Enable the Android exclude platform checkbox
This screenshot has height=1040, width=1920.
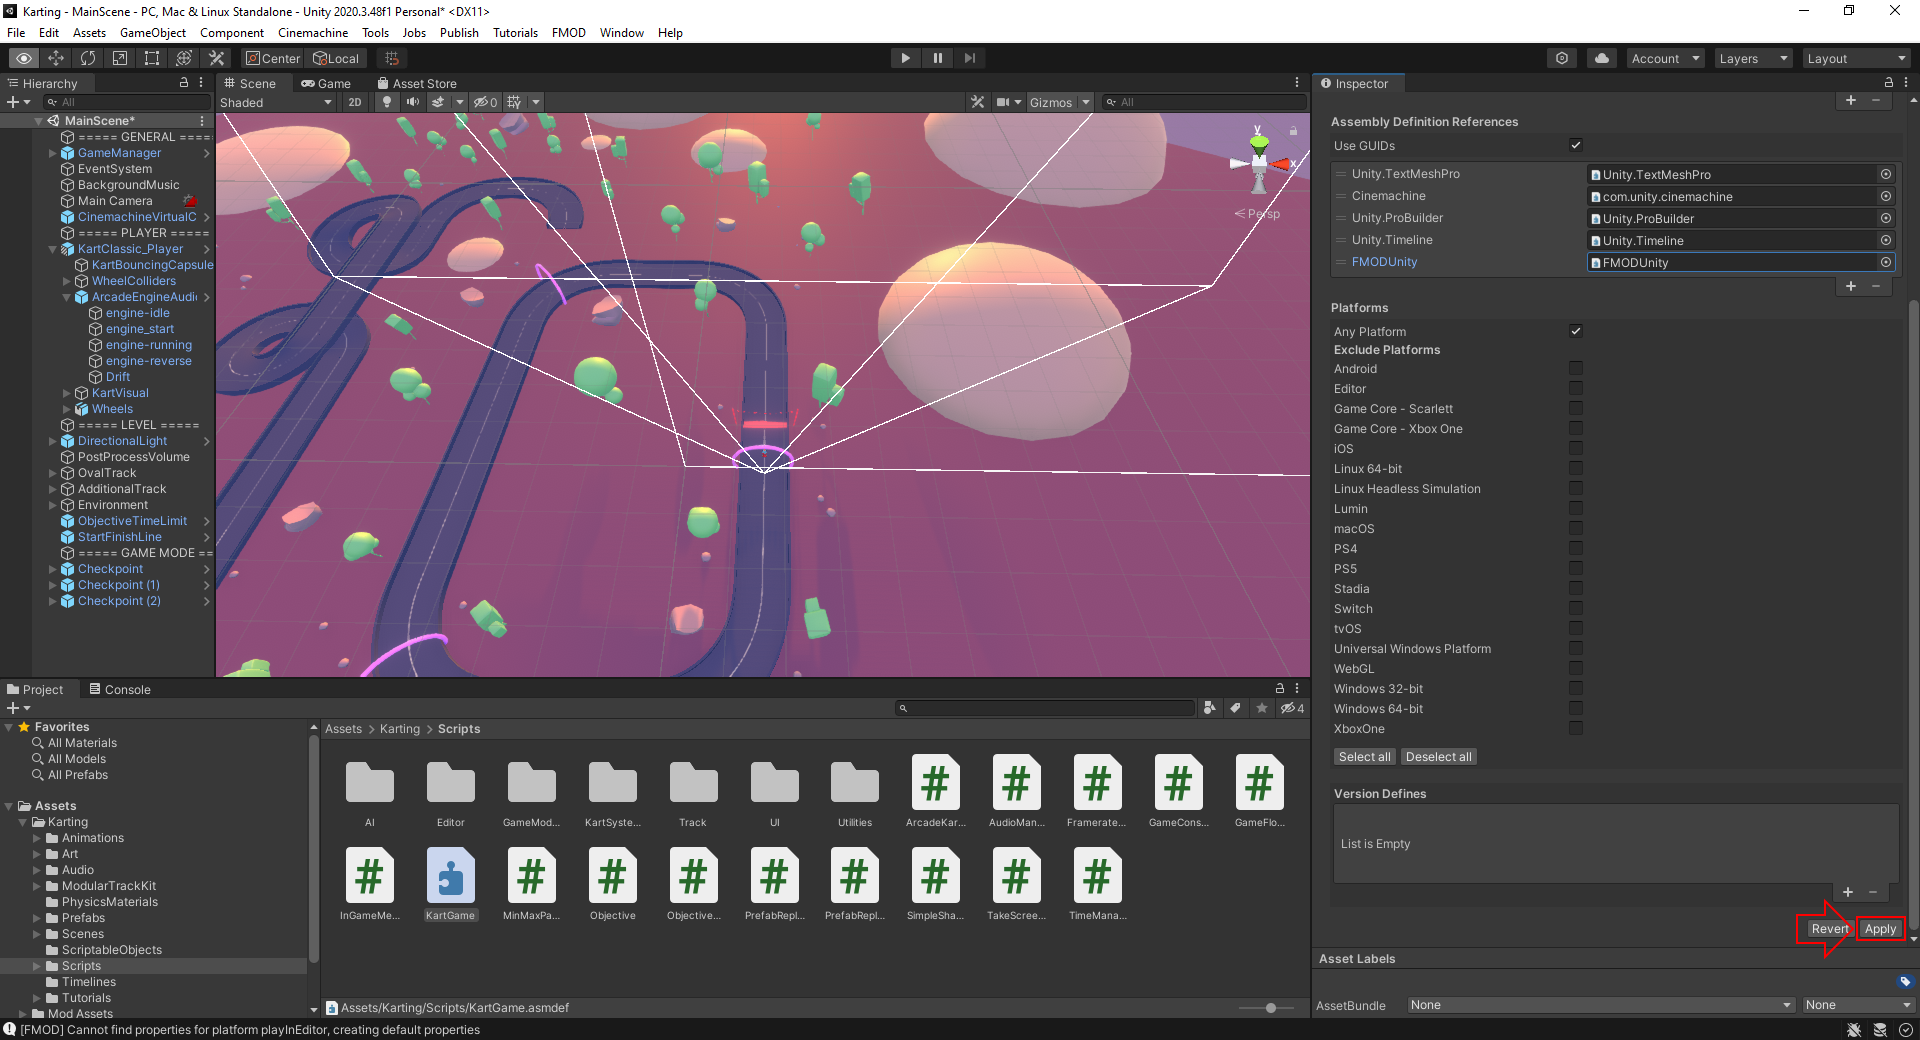[1576, 369]
